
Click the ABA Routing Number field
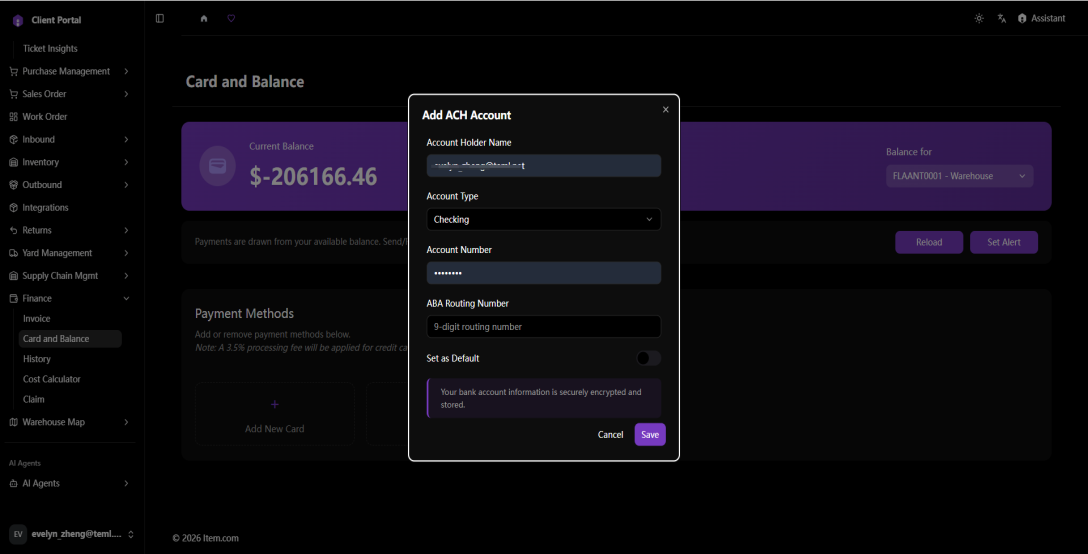(x=543, y=327)
